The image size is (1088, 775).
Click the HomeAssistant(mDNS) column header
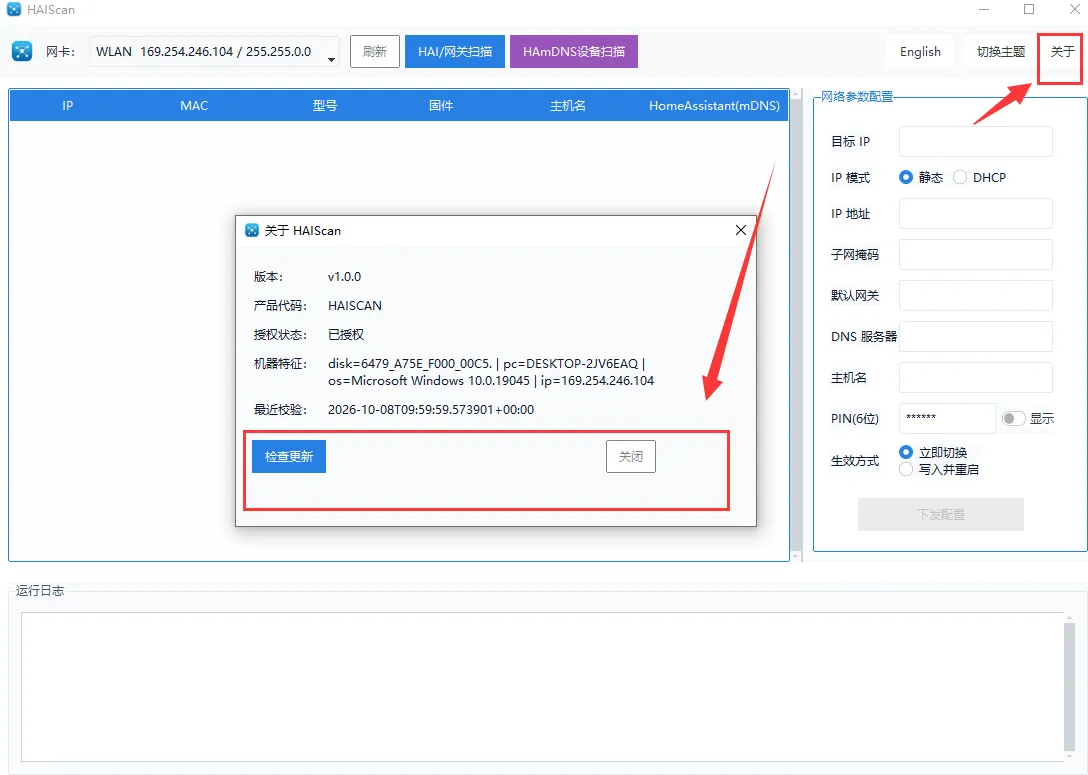[714, 105]
